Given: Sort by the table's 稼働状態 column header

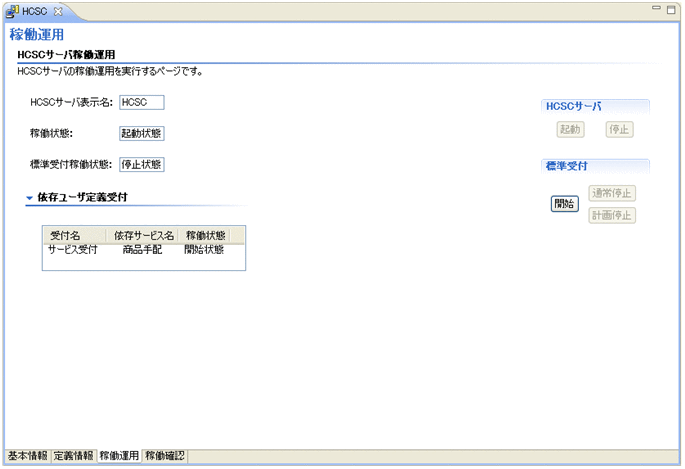Looking at the screenshot, I should point(205,236).
